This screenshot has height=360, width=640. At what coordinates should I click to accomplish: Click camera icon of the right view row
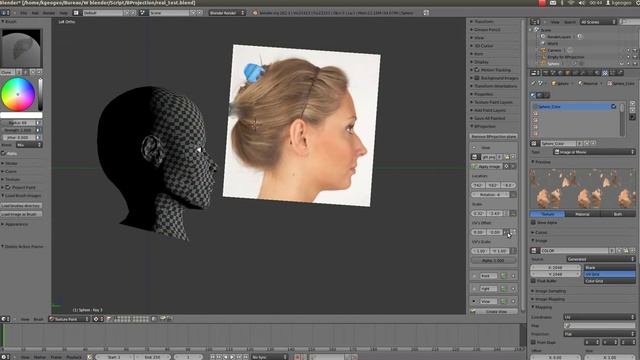coord(503,289)
